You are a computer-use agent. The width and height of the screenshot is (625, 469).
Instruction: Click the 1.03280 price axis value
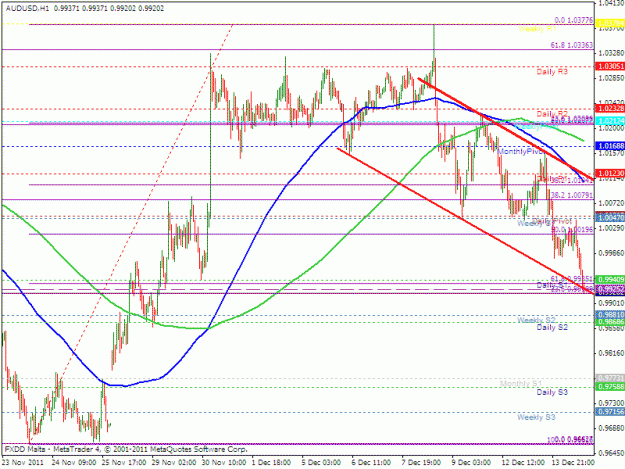610,53
